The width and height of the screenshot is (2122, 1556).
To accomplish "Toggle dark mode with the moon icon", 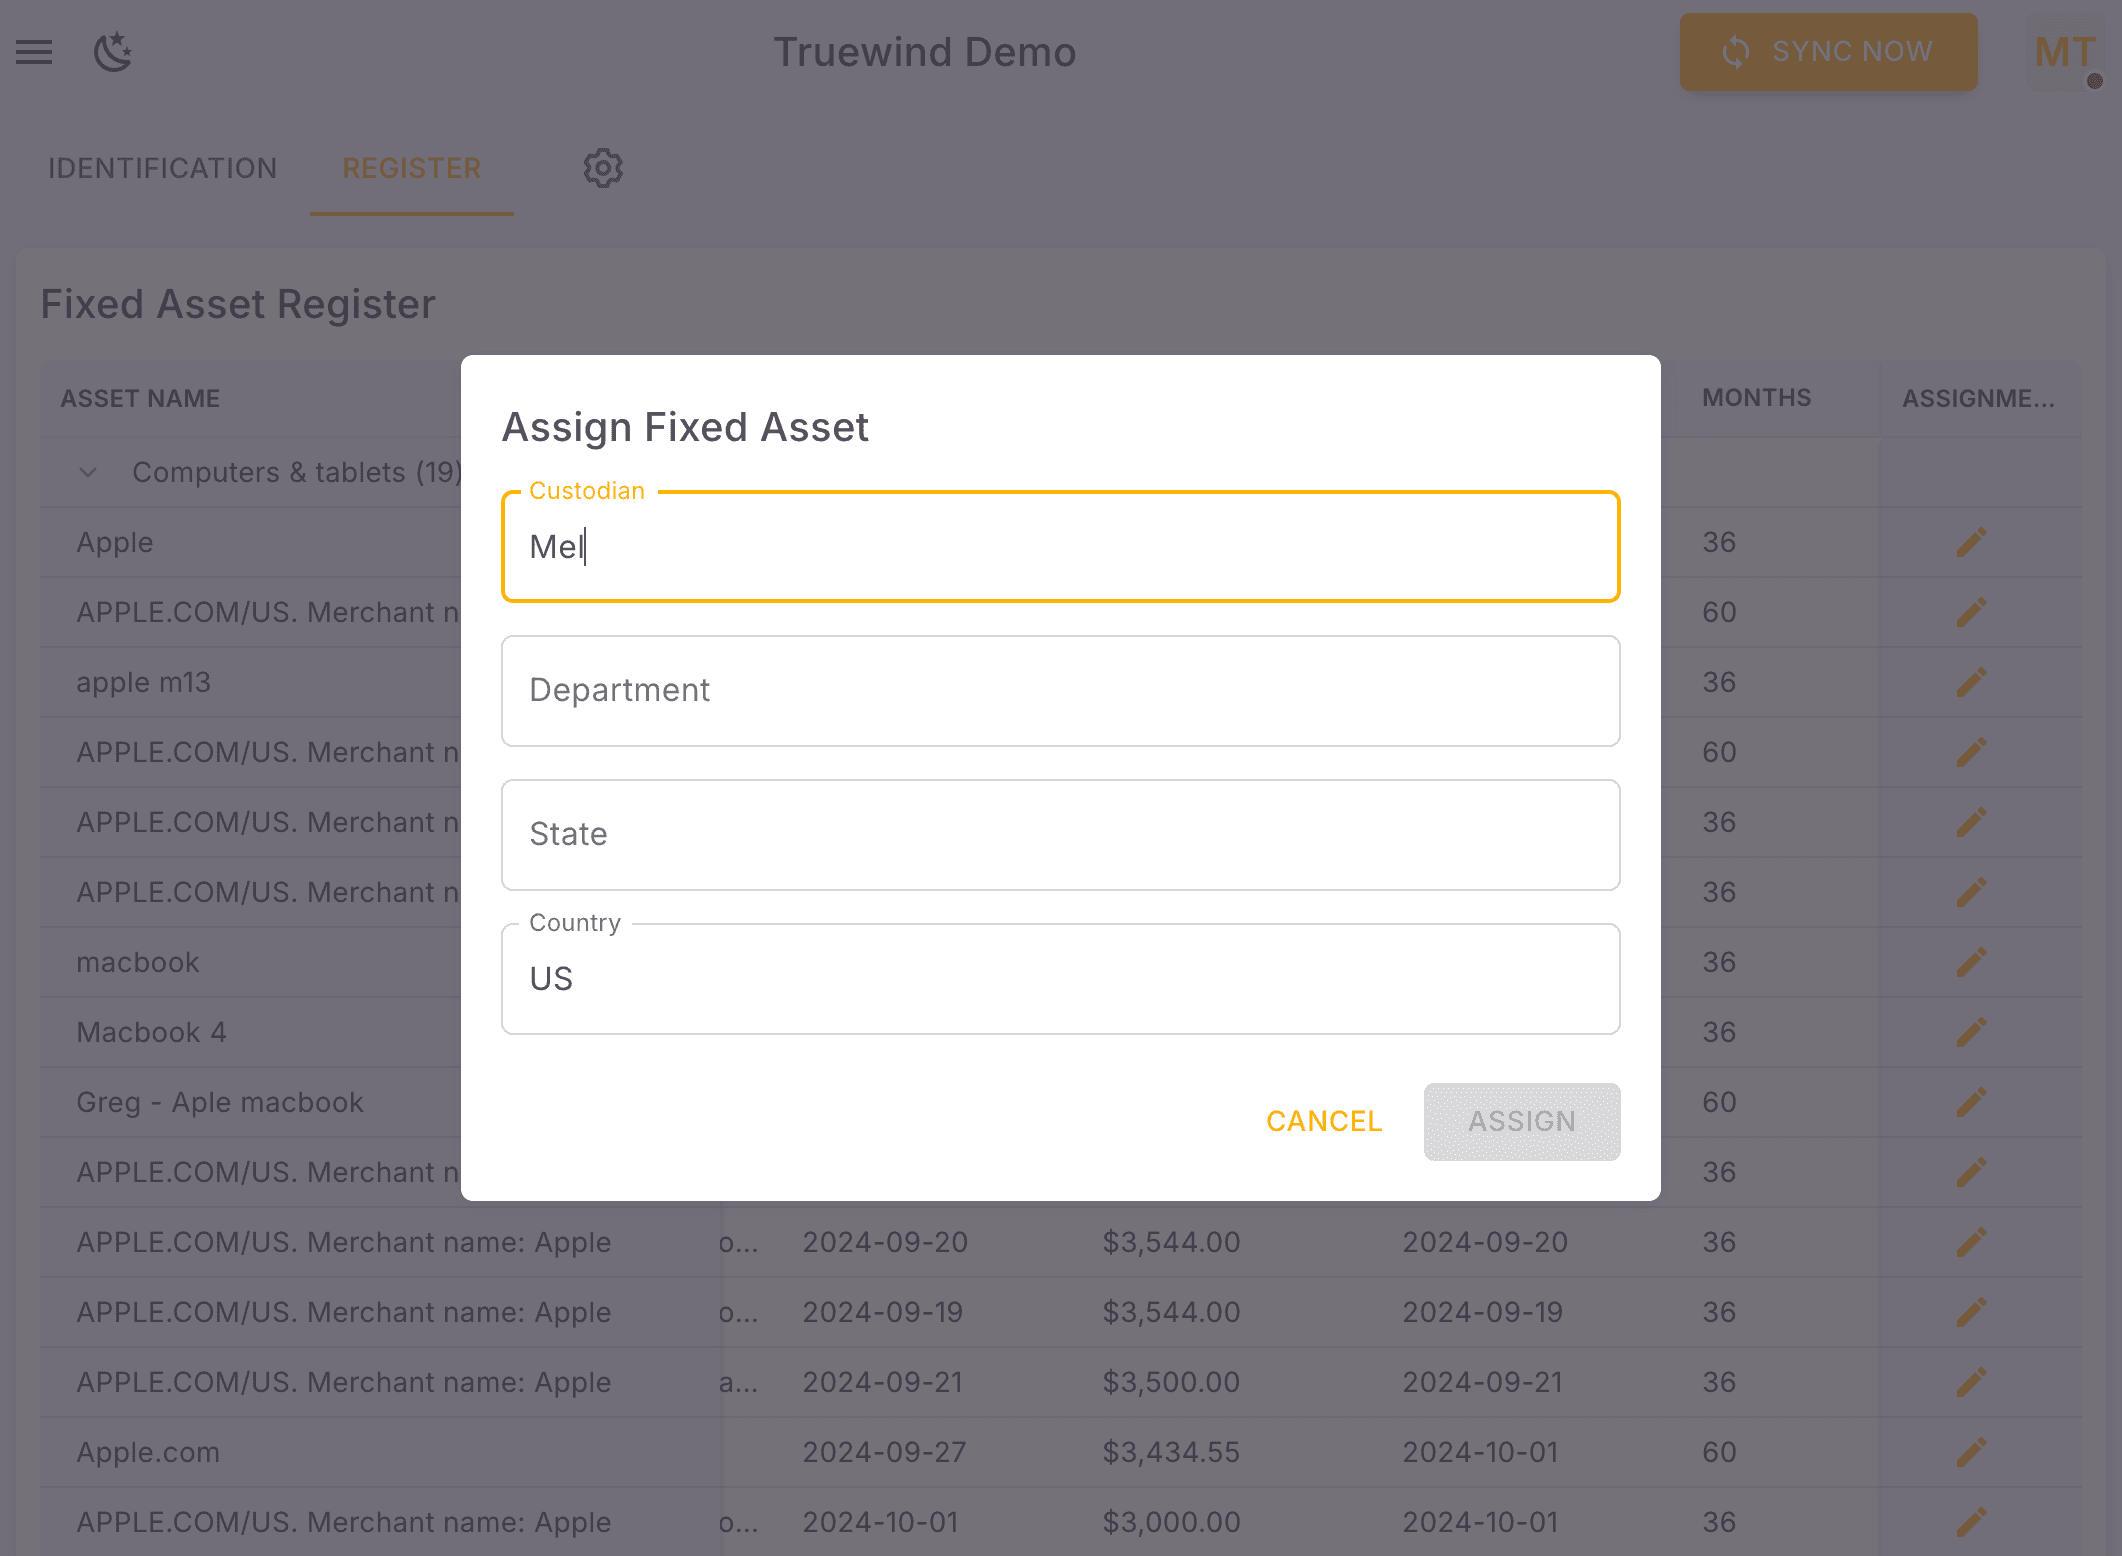I will [x=112, y=52].
